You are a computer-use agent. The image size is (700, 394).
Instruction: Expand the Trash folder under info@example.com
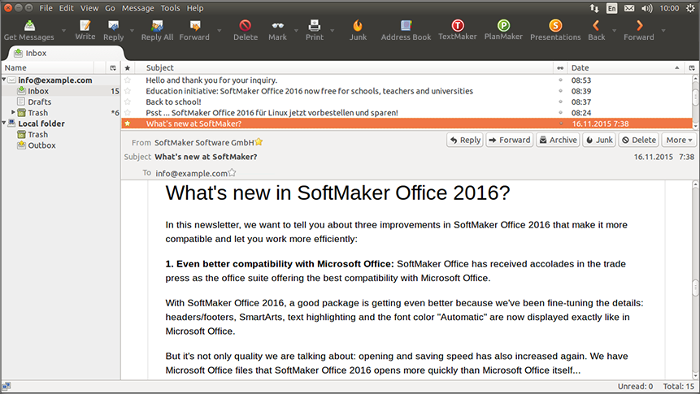point(13,112)
